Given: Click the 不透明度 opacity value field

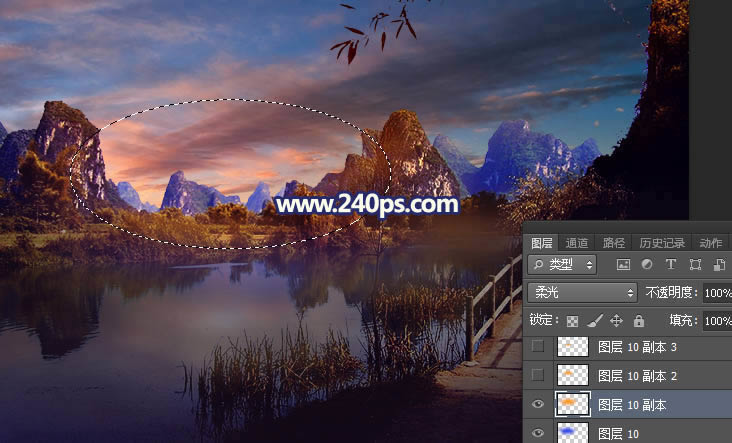Looking at the screenshot, I should tap(717, 293).
